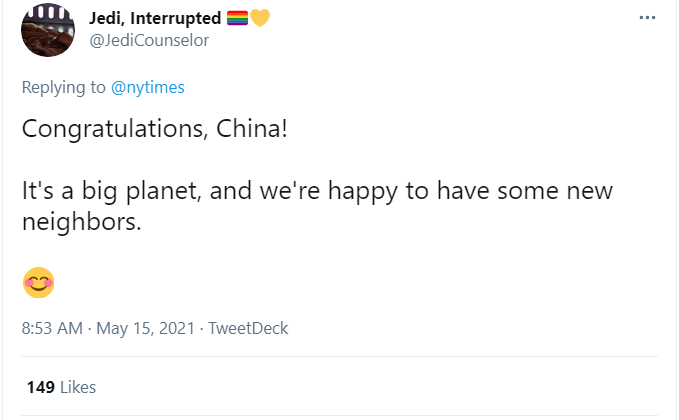Click the Jedi, Interrupted profile avatar
Image resolution: width=679 pixels, height=420 pixels.
coord(50,30)
